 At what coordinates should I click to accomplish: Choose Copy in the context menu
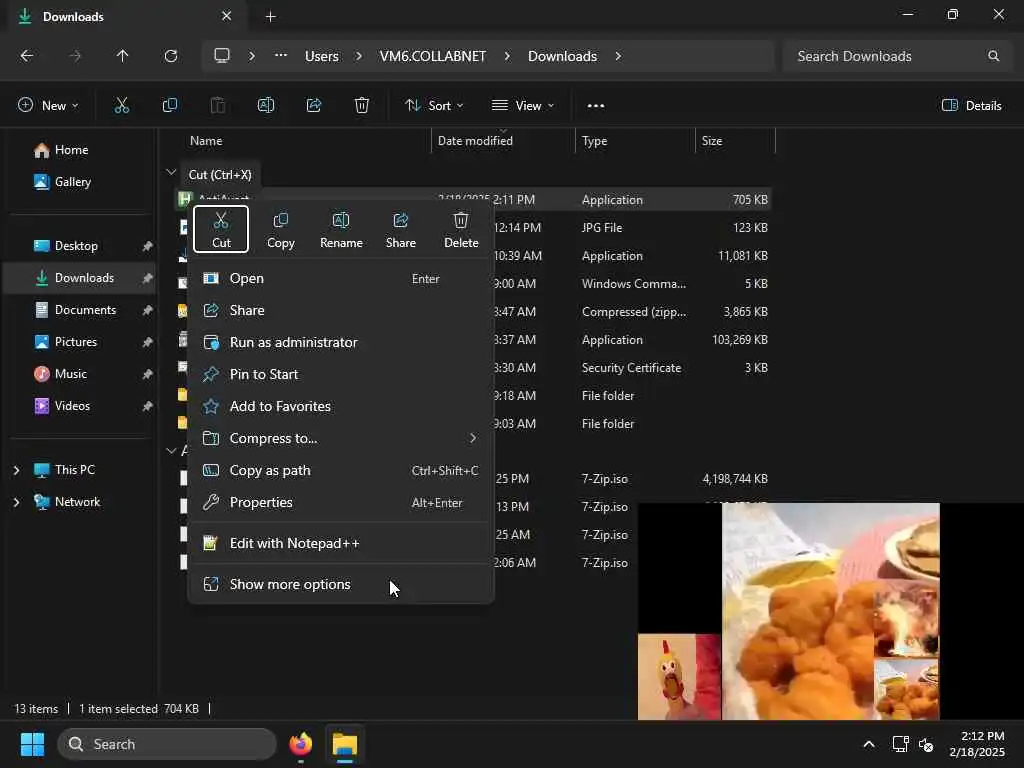(281, 229)
